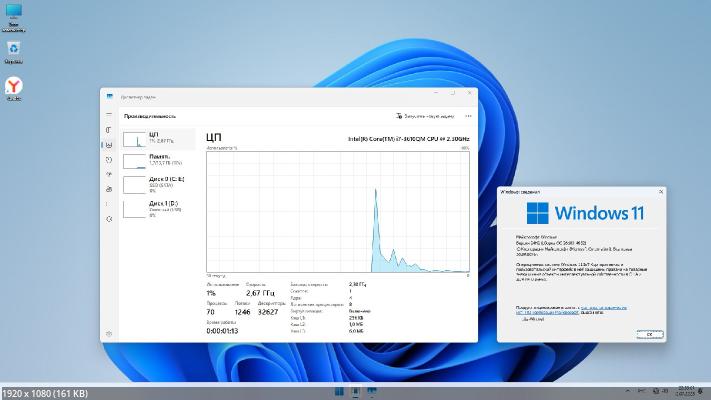Click the CPU utilization graph
Image resolution: width=711 pixels, height=400 pixels.
tap(338, 212)
